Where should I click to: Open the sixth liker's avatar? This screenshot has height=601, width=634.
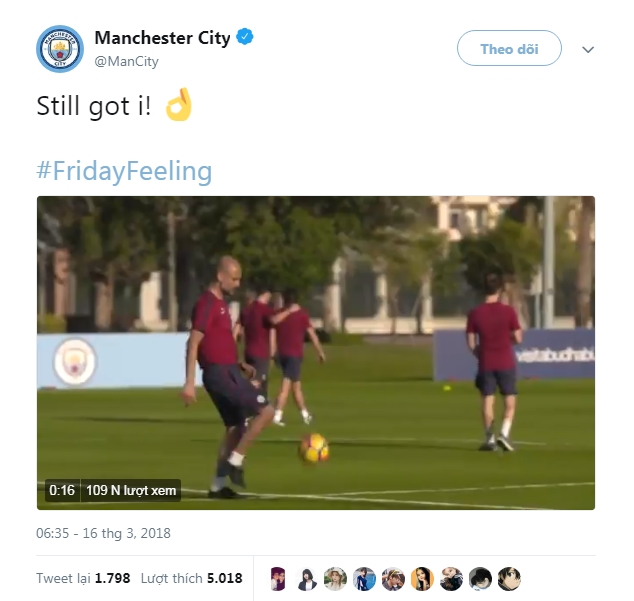[x=422, y=579]
